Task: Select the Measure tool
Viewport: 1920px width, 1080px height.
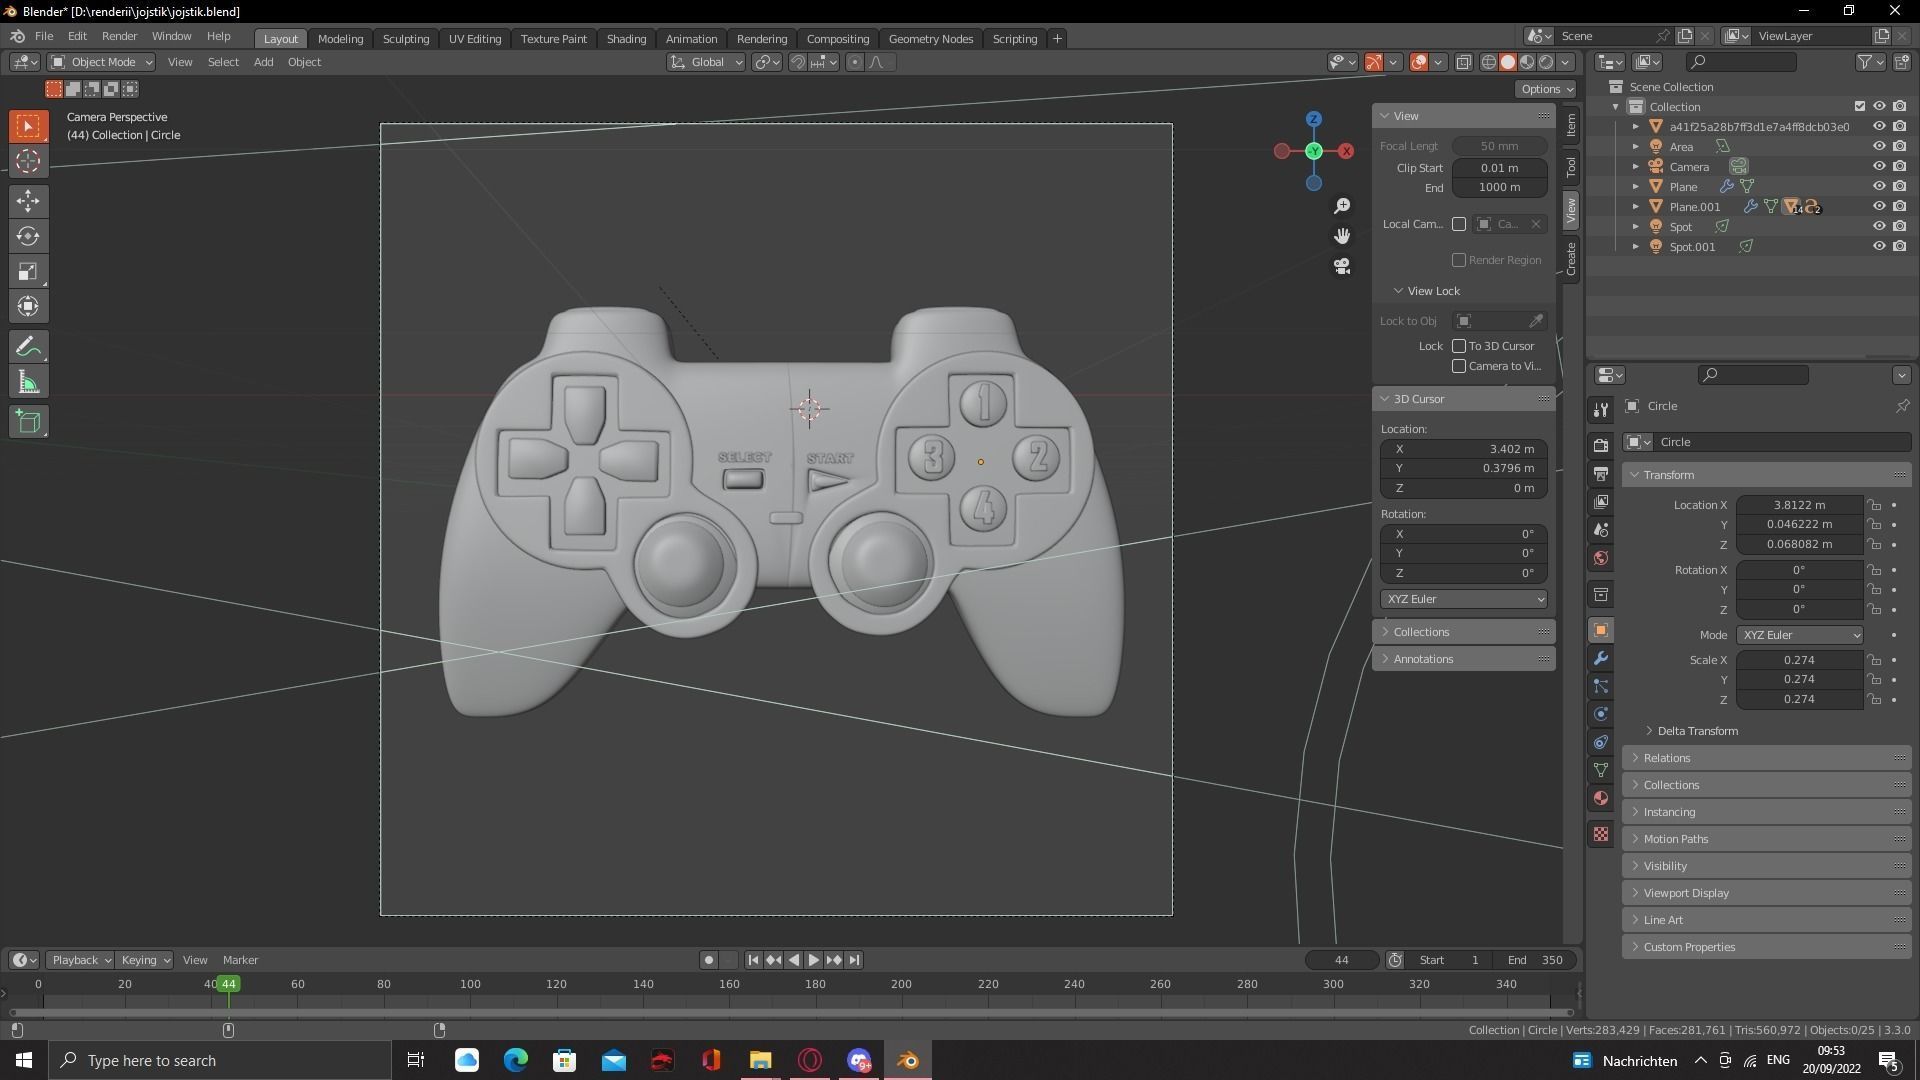Action: pos(28,382)
